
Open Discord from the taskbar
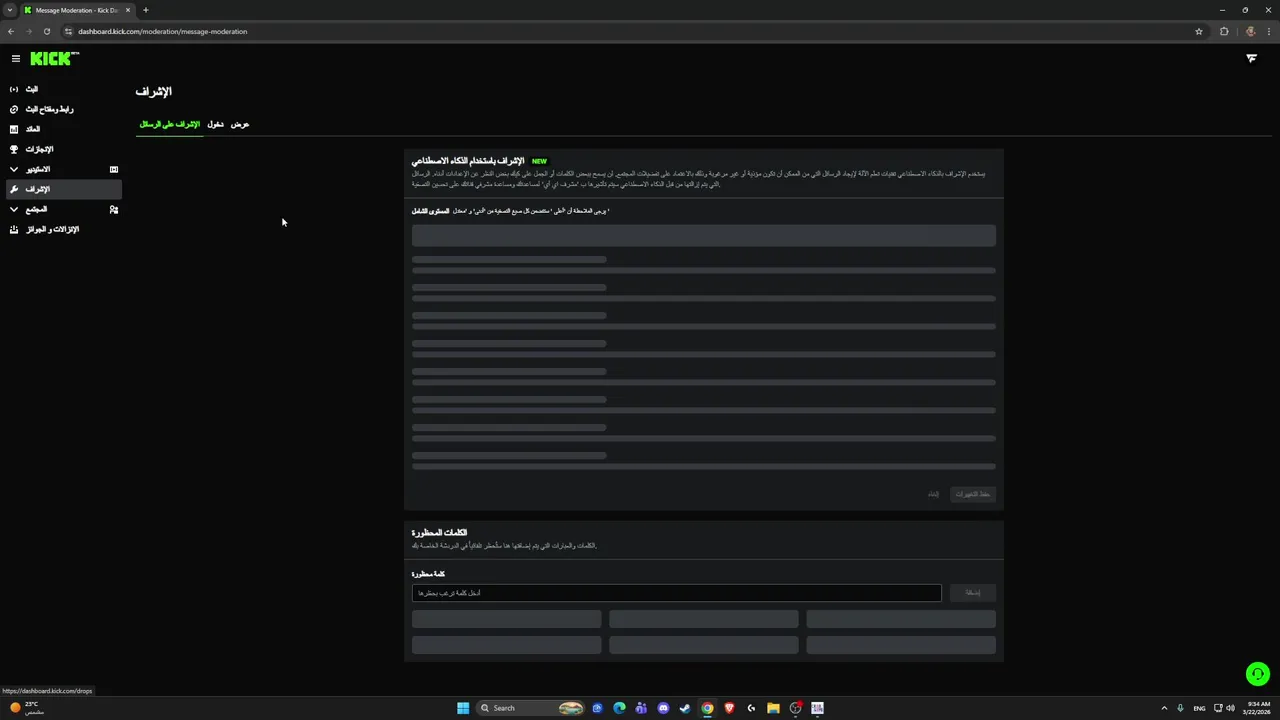(x=663, y=708)
